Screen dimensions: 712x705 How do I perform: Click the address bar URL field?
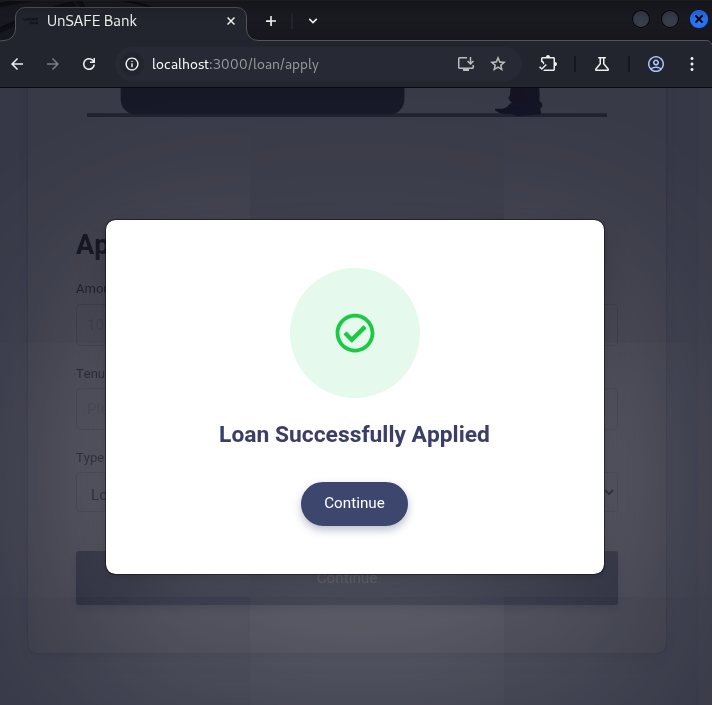(x=300, y=64)
